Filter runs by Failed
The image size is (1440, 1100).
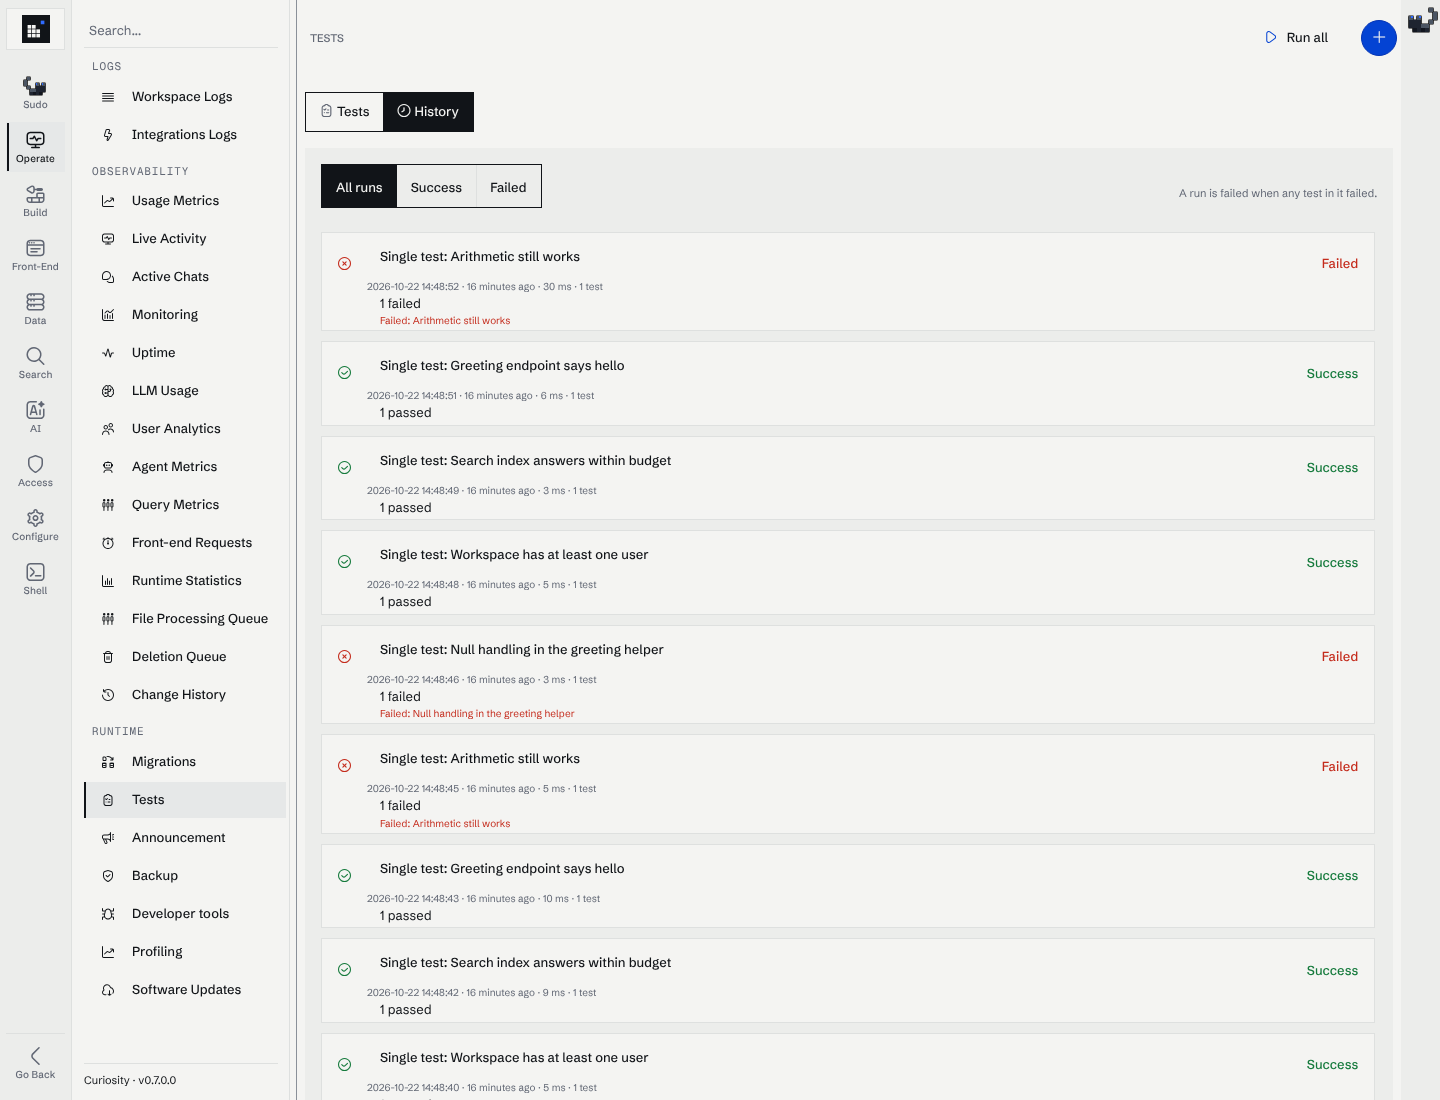coord(508,187)
